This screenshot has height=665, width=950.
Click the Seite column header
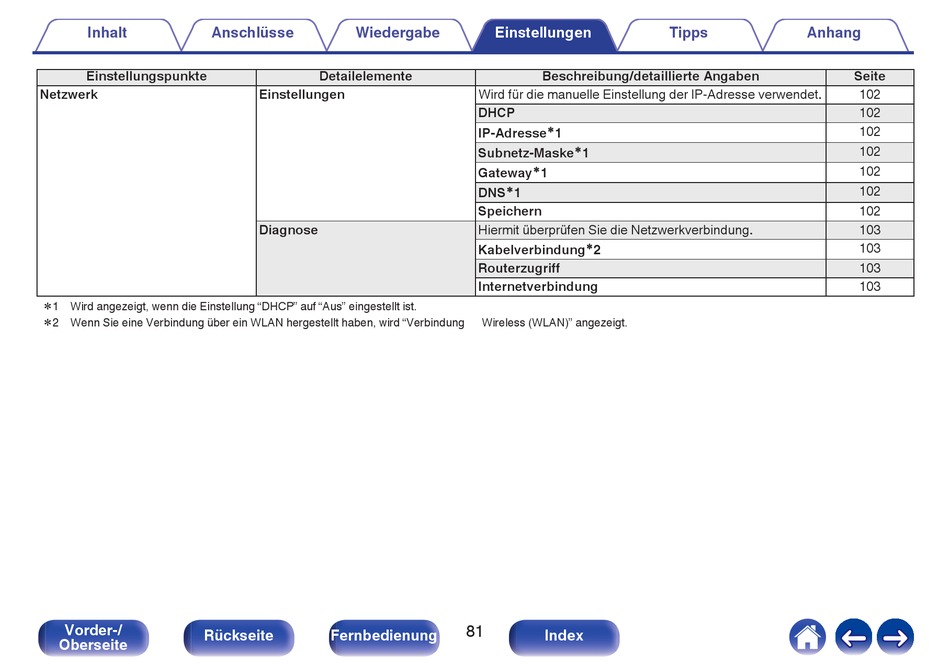coord(869,76)
